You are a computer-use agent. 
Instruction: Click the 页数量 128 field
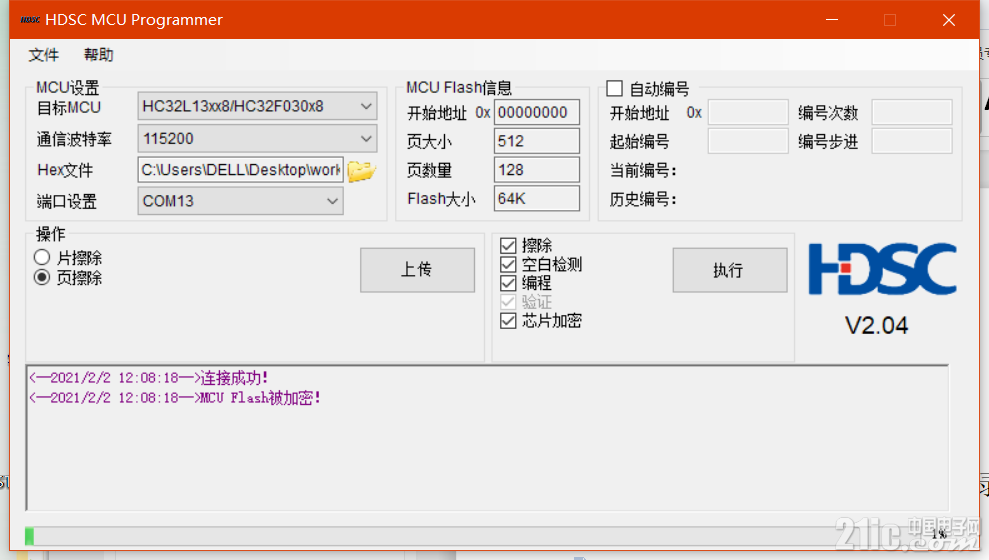pos(537,170)
